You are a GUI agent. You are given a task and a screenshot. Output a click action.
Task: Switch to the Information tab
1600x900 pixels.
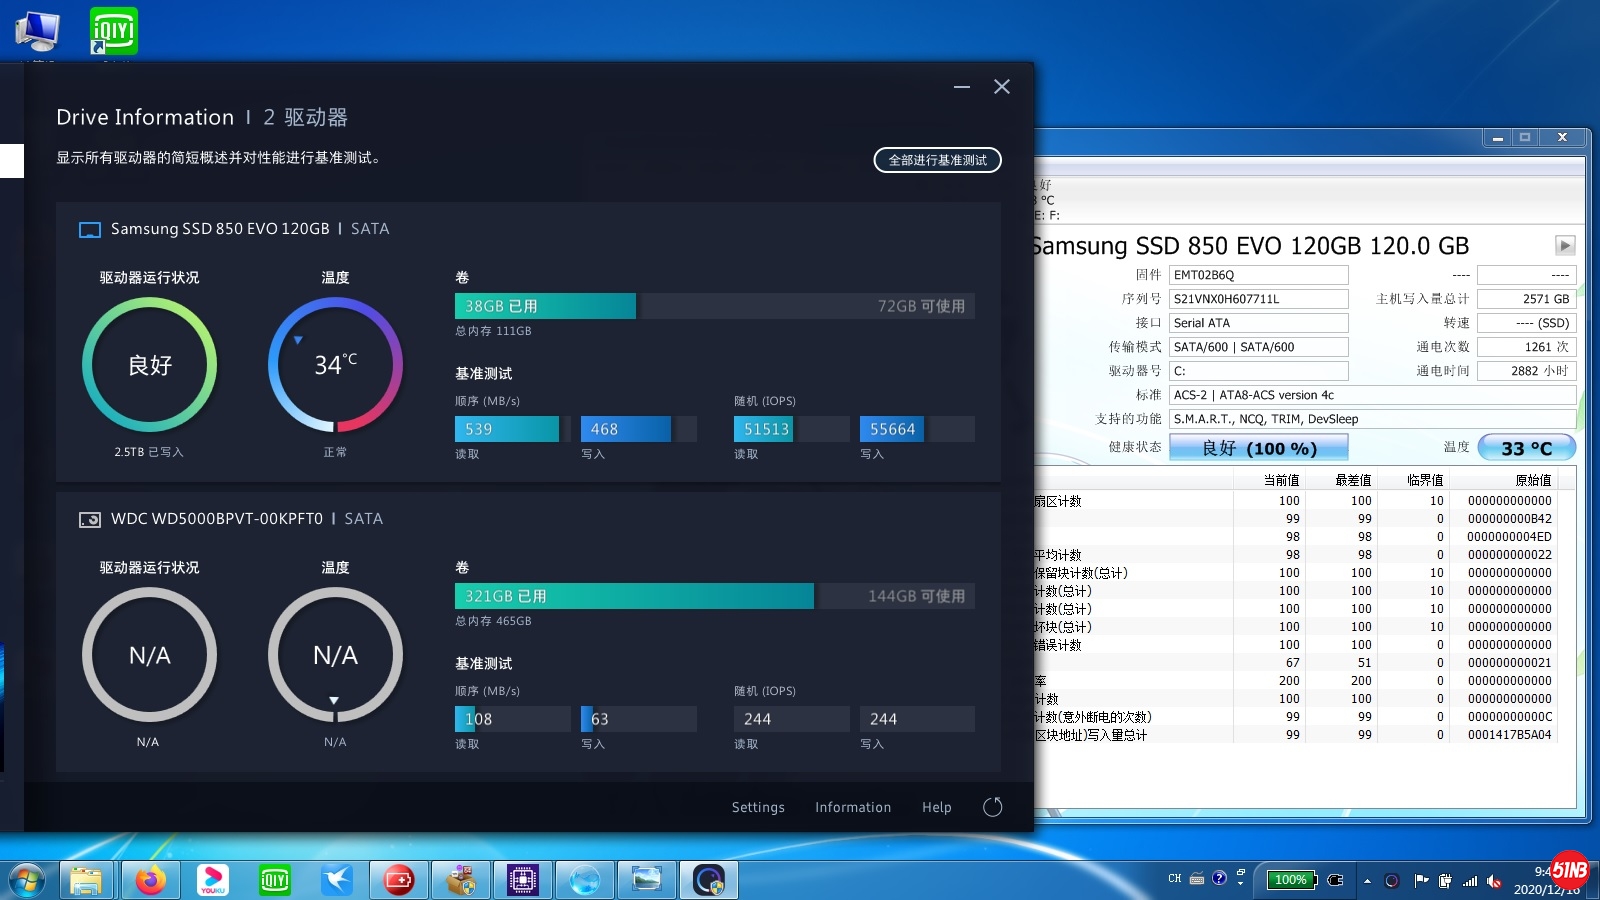click(x=853, y=807)
